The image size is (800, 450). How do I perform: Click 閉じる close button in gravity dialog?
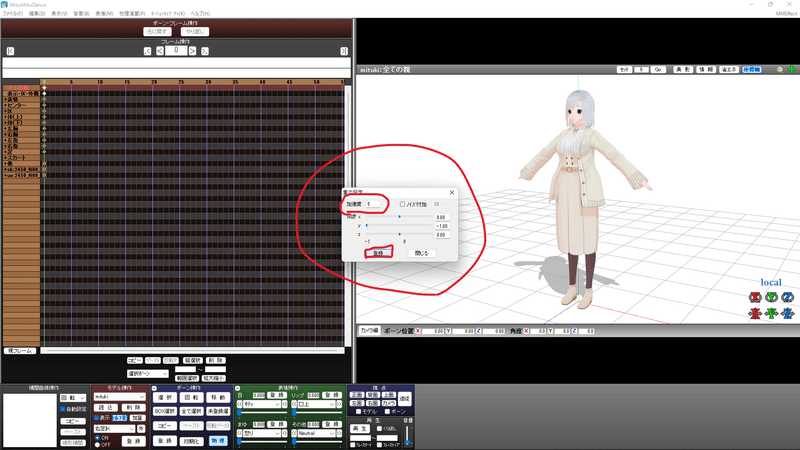(422, 253)
